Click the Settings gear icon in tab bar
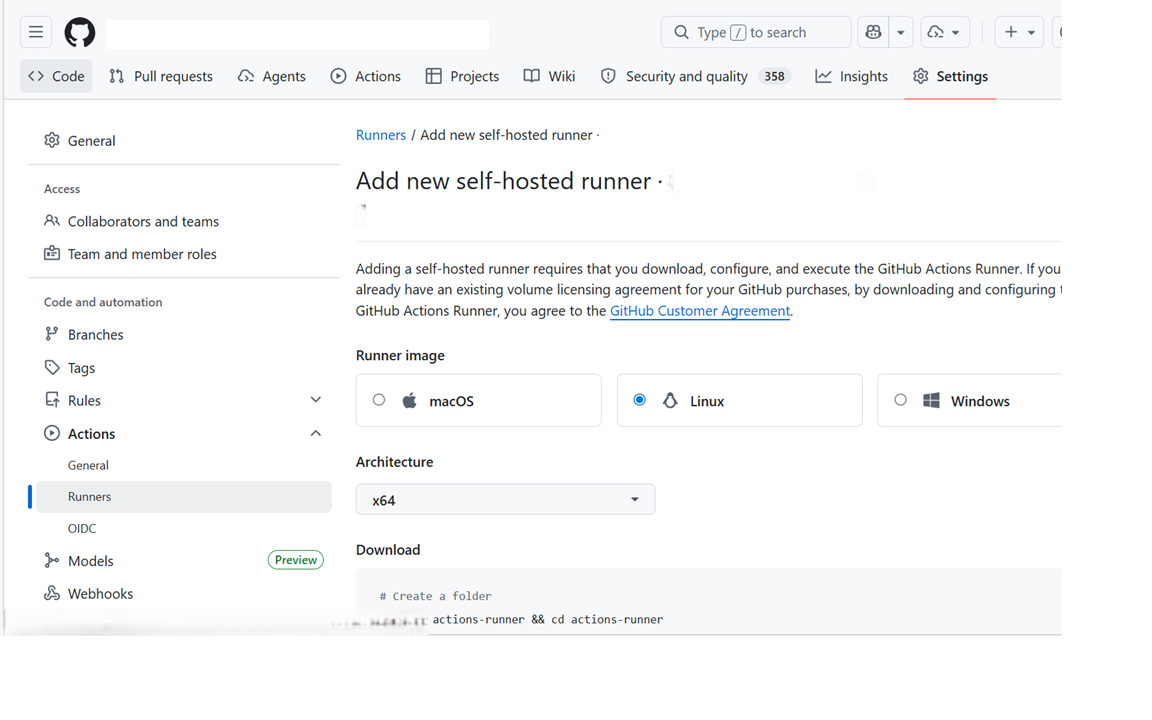Viewport: 1152px width, 720px height. tap(921, 76)
